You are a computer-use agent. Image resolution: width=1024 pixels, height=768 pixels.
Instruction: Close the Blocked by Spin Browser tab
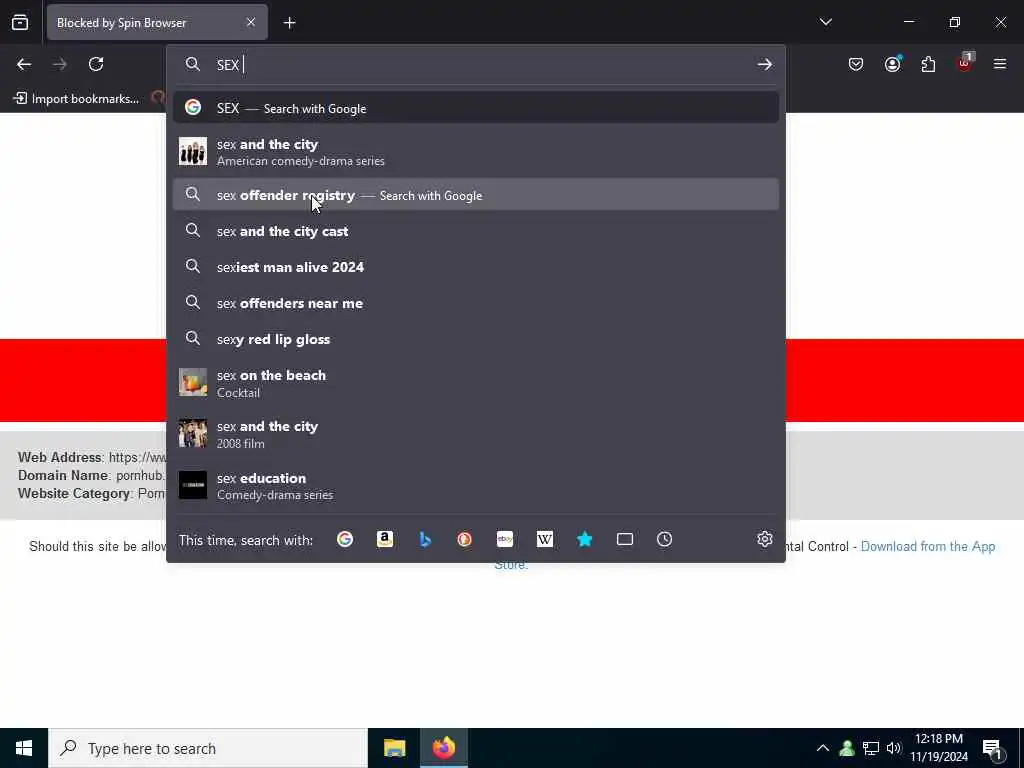(251, 22)
